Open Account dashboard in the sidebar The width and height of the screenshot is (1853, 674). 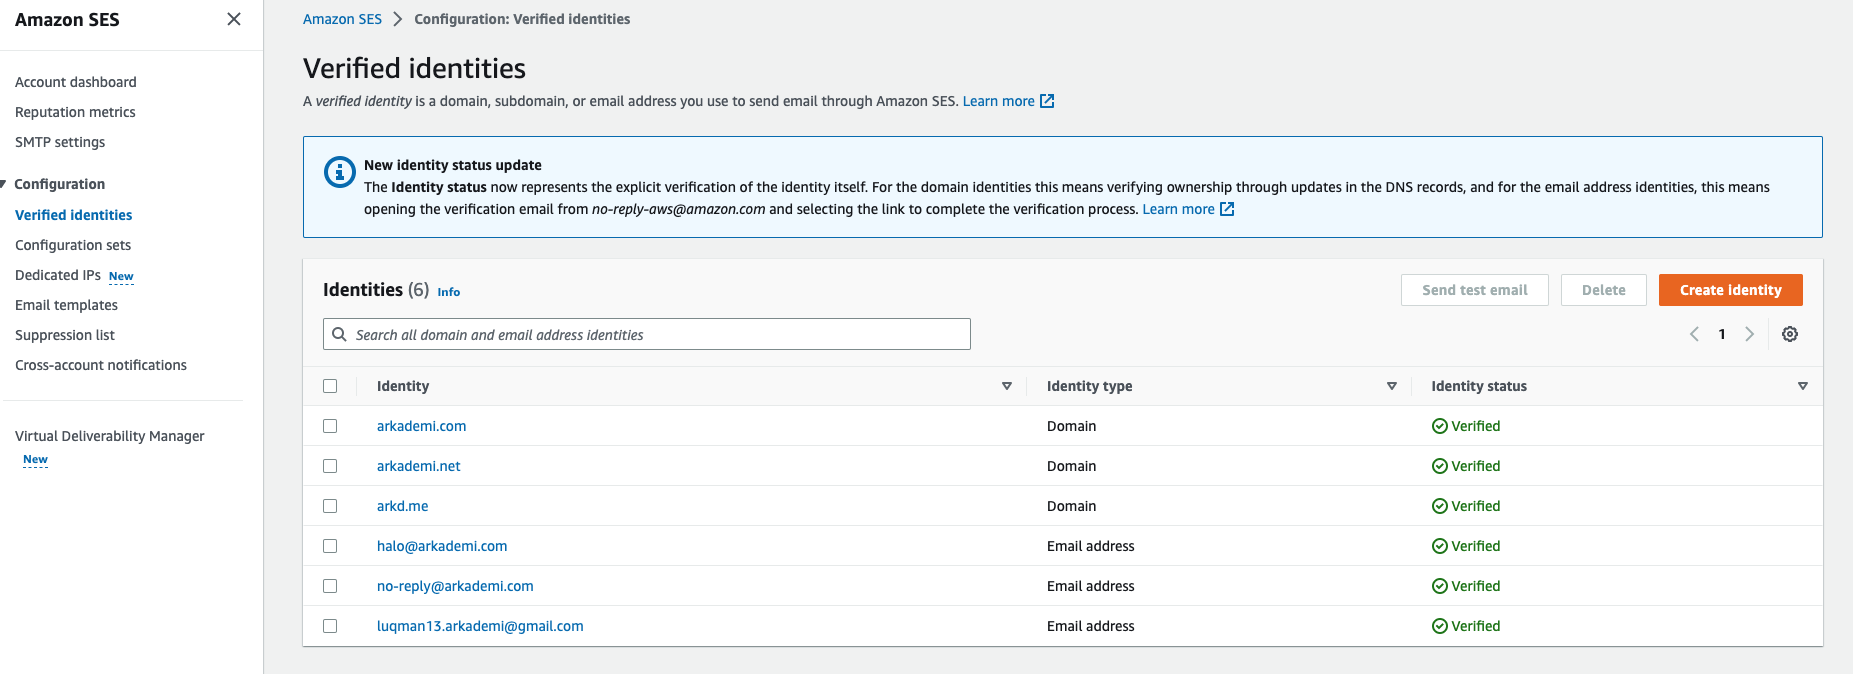tap(76, 82)
